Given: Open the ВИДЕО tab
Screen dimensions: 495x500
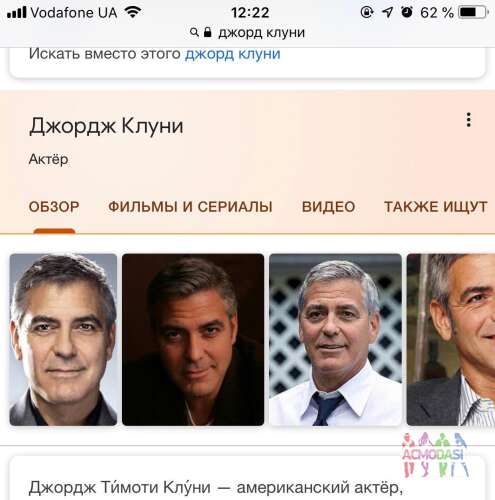Looking at the screenshot, I should tap(328, 207).
